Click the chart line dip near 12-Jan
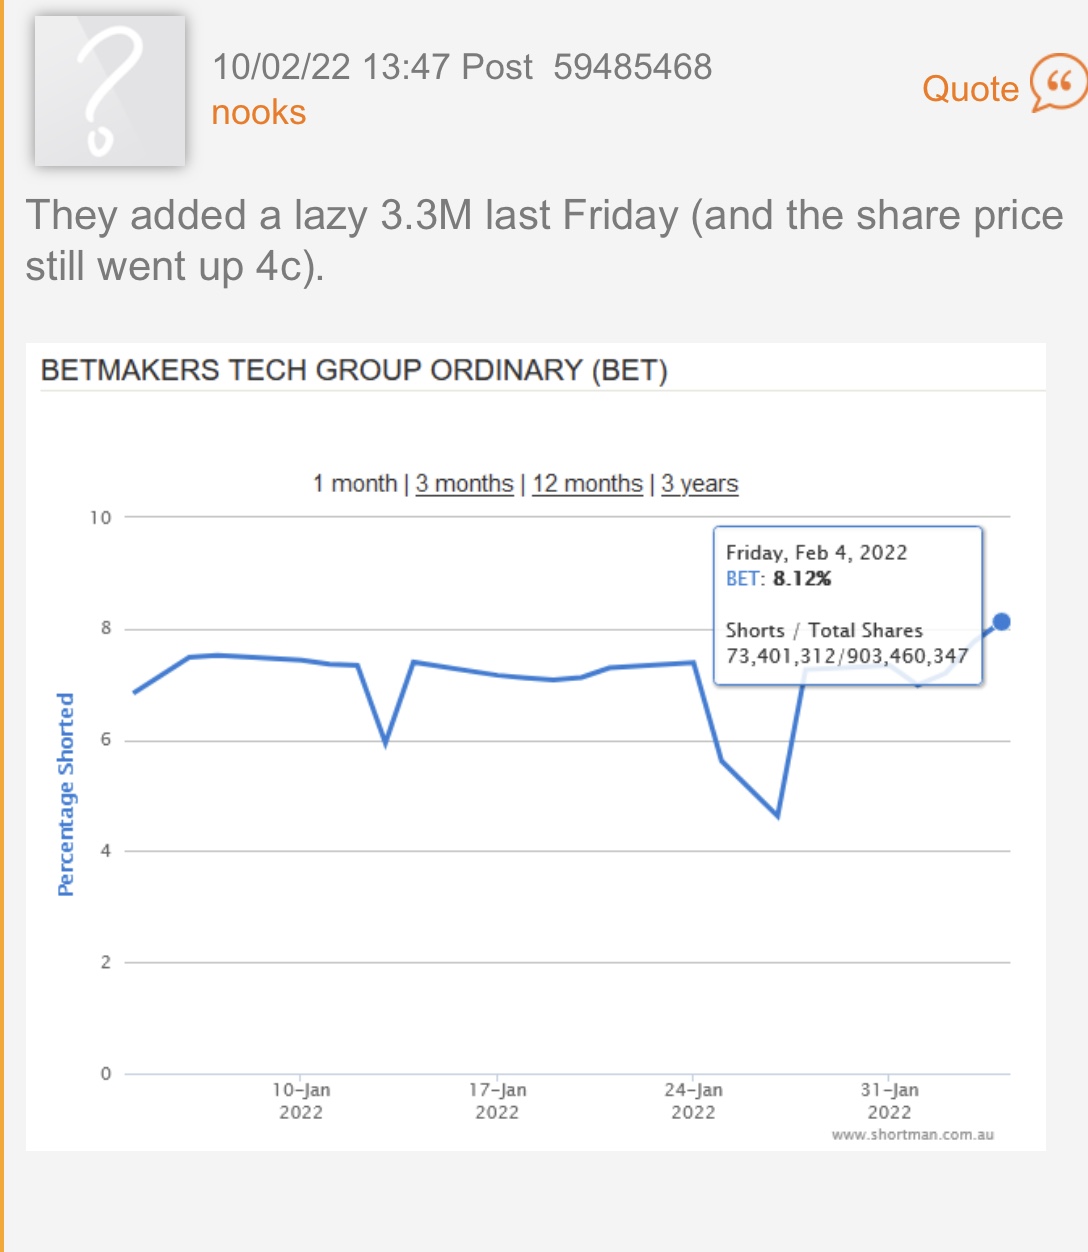The height and width of the screenshot is (1252, 1088). [385, 743]
